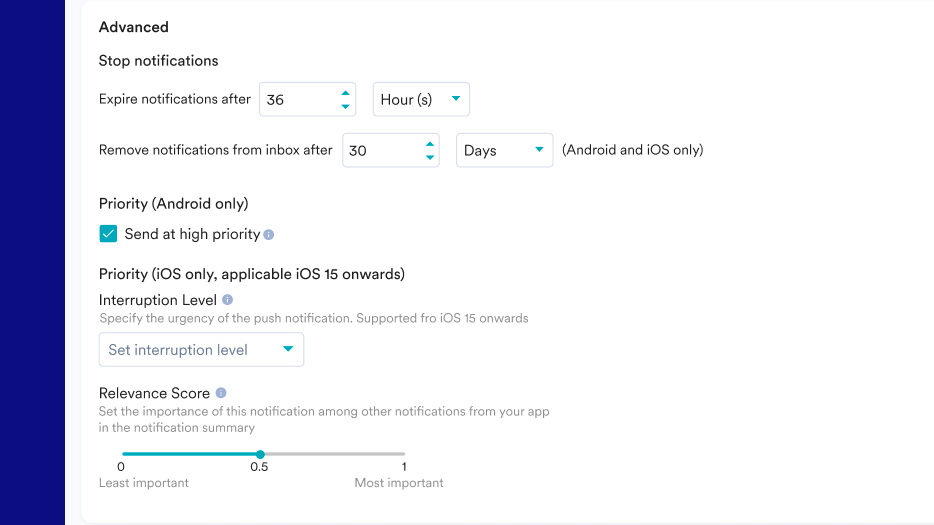
Task: Click the Relevance Score label
Action: pyautogui.click(x=154, y=393)
